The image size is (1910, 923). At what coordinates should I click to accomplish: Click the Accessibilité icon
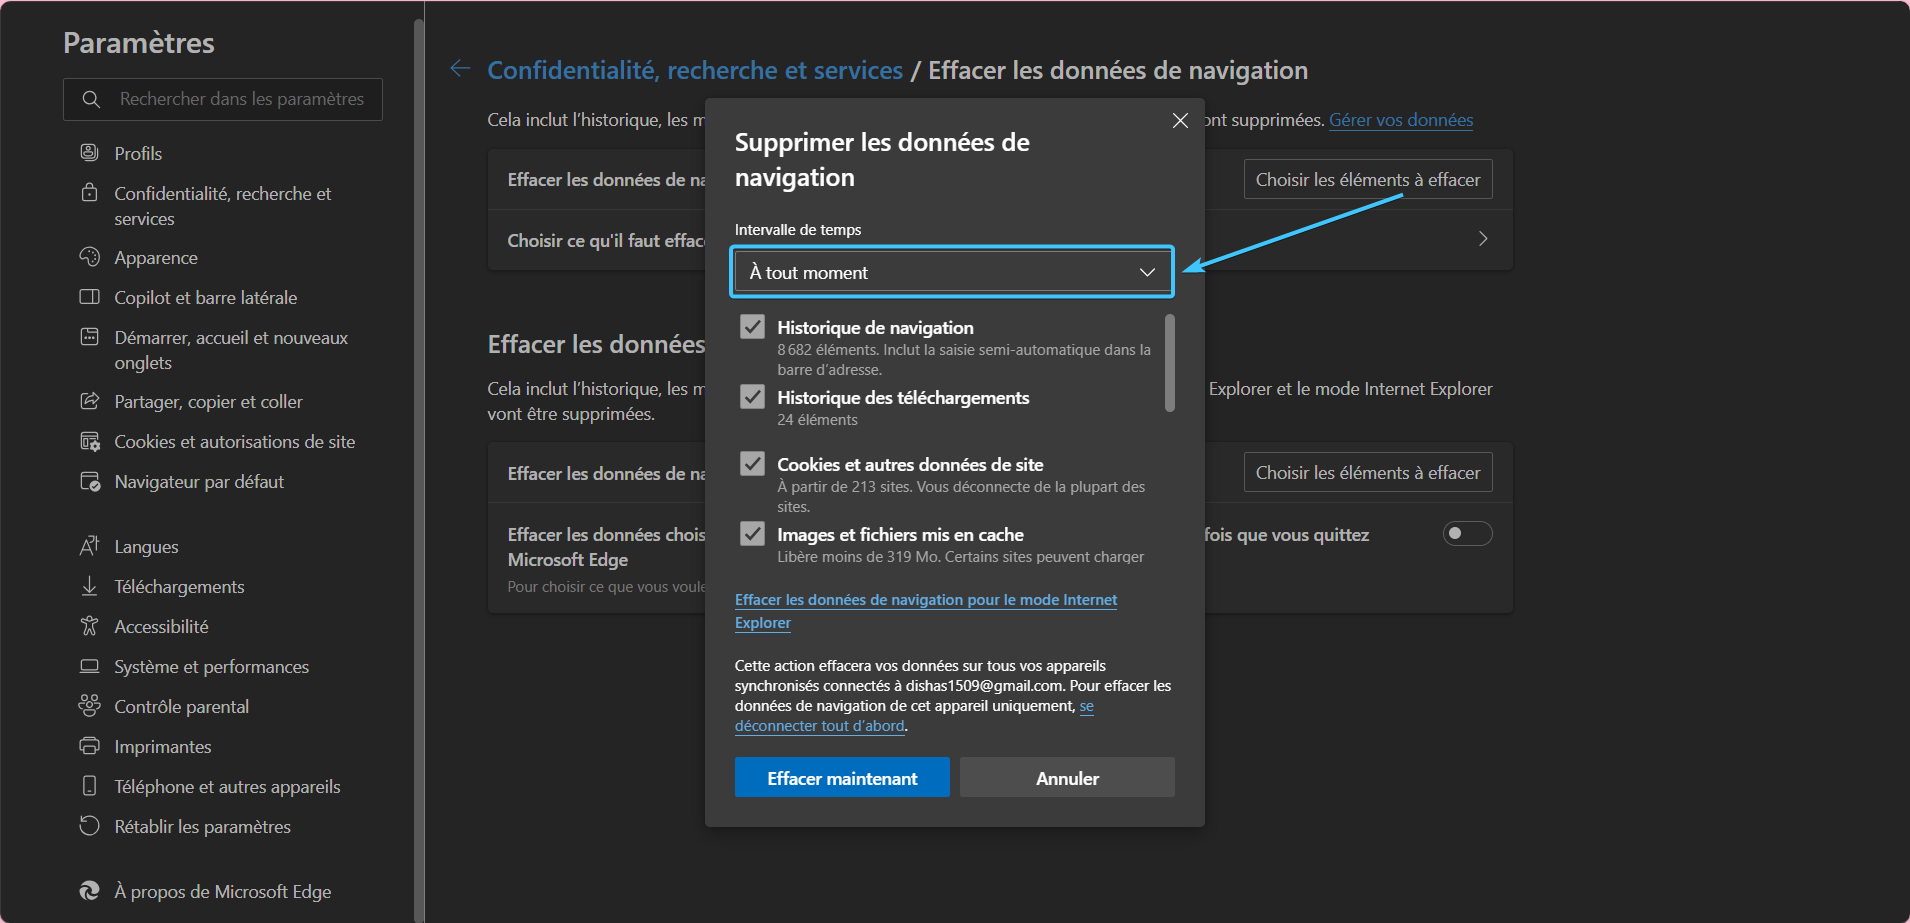pyautogui.click(x=89, y=626)
